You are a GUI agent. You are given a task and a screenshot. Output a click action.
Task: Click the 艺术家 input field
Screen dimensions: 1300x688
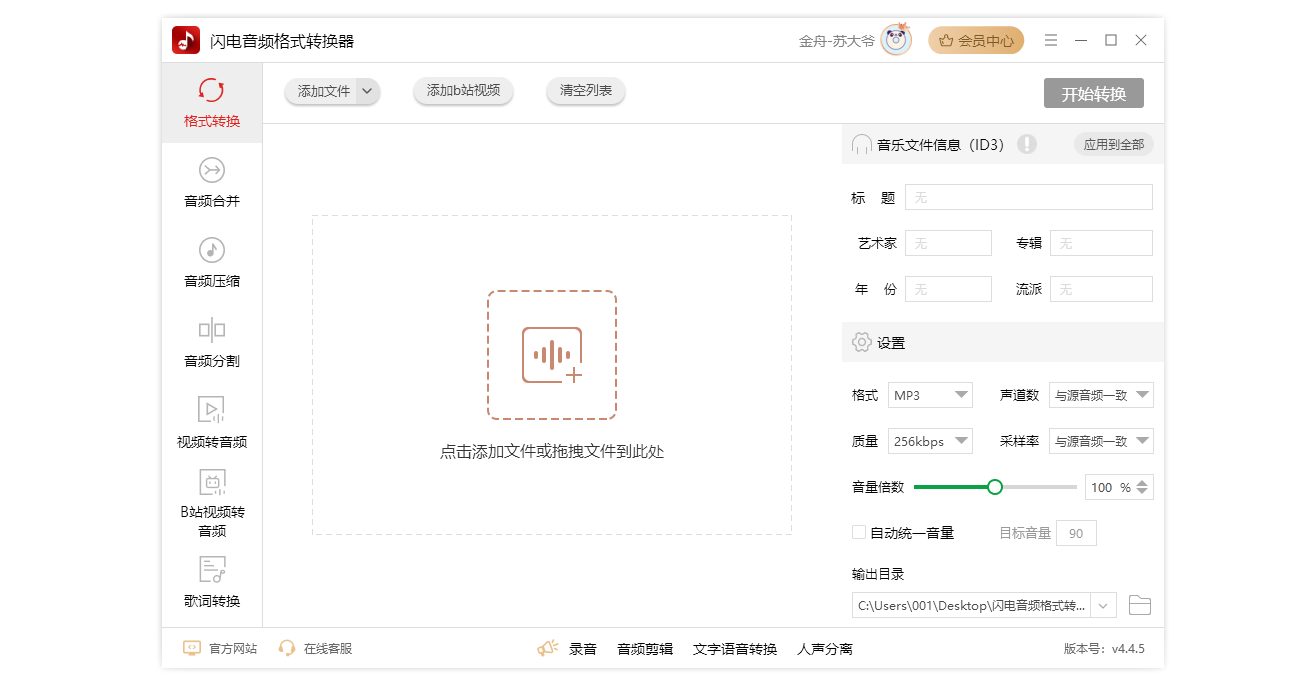coord(948,243)
